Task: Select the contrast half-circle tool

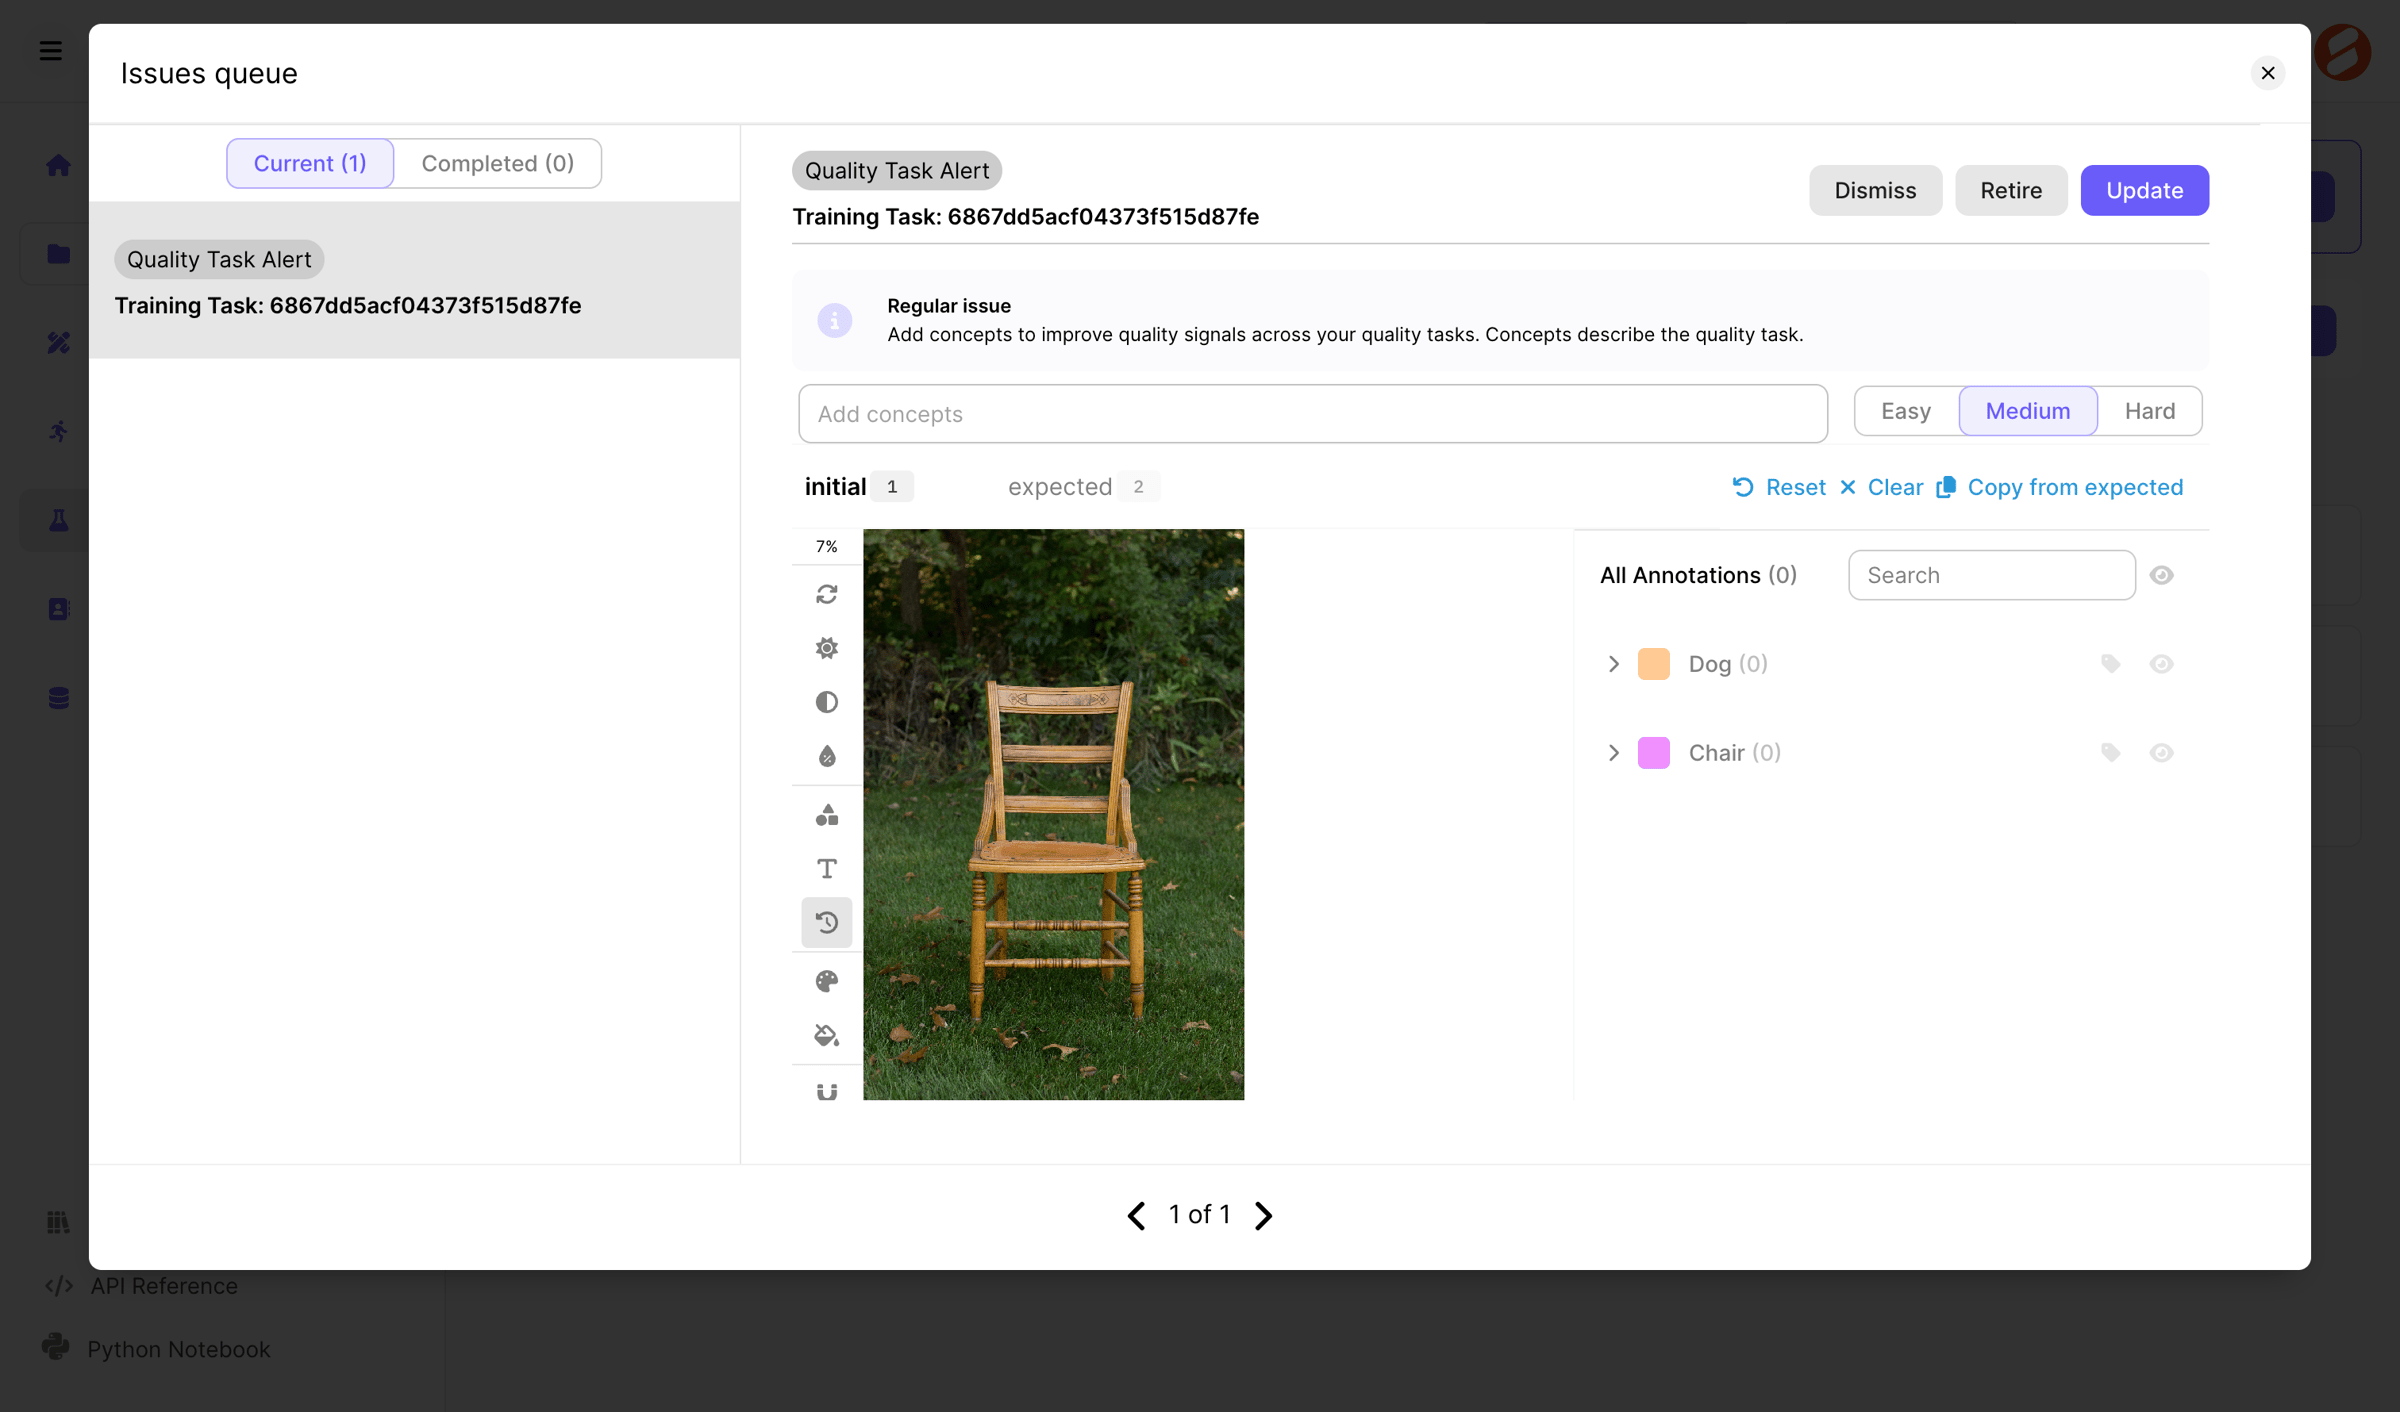Action: 826,702
